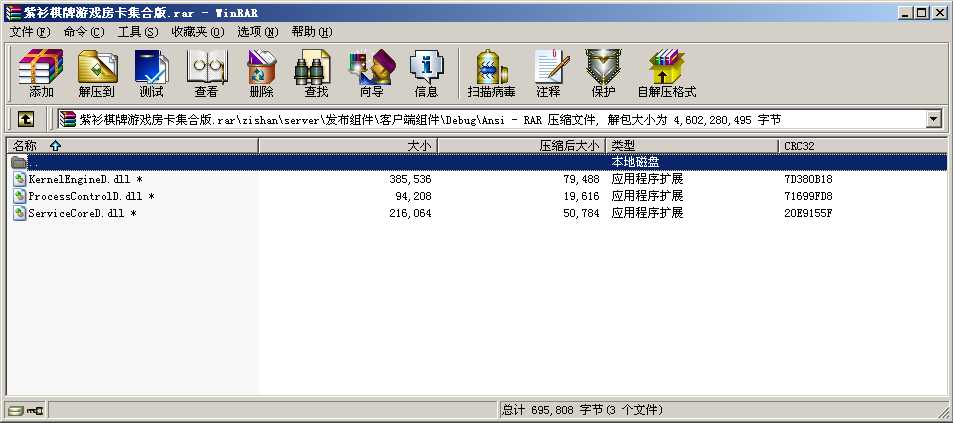Select the ProcessControlD.dll file name
953x423 pixels.
(x=91, y=197)
